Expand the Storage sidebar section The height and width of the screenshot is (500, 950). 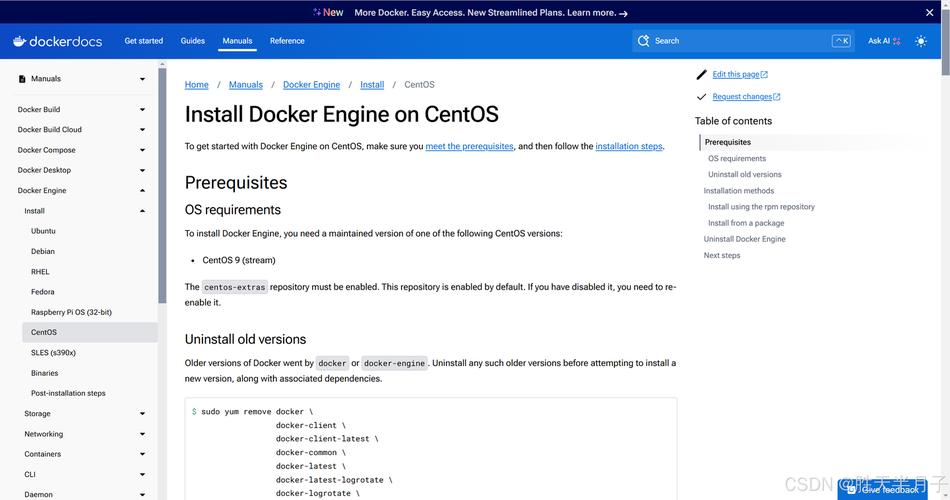click(142, 414)
